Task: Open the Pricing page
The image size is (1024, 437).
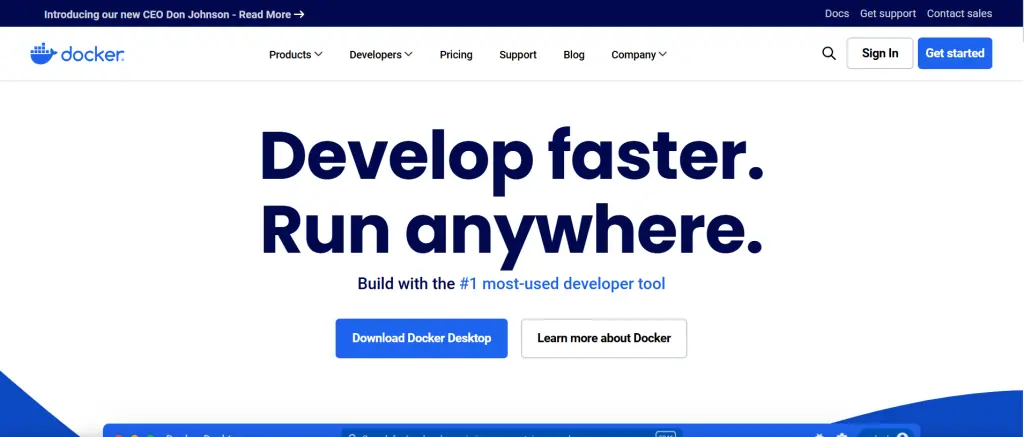Action: tap(456, 55)
